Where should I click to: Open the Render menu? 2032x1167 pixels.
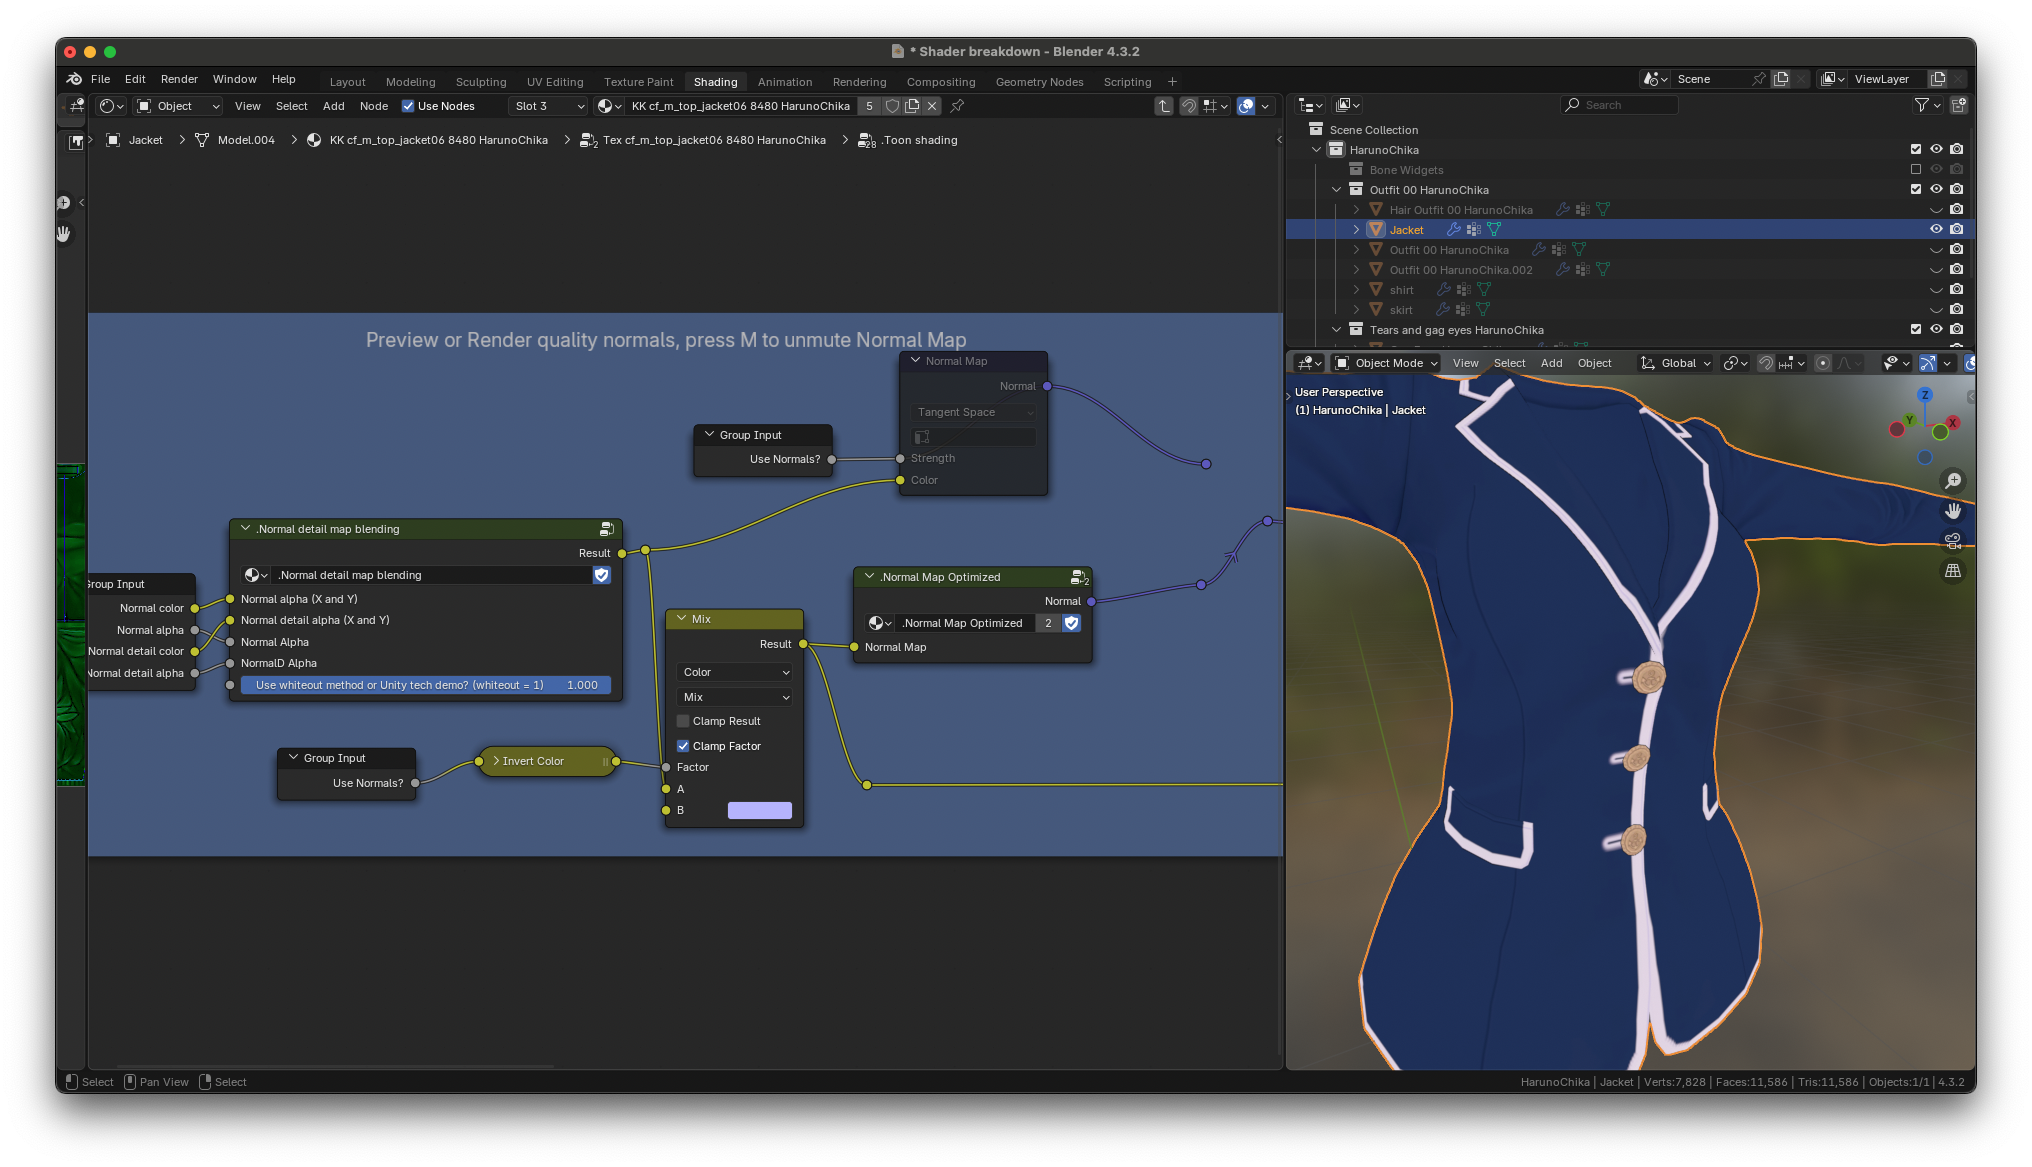coord(179,79)
